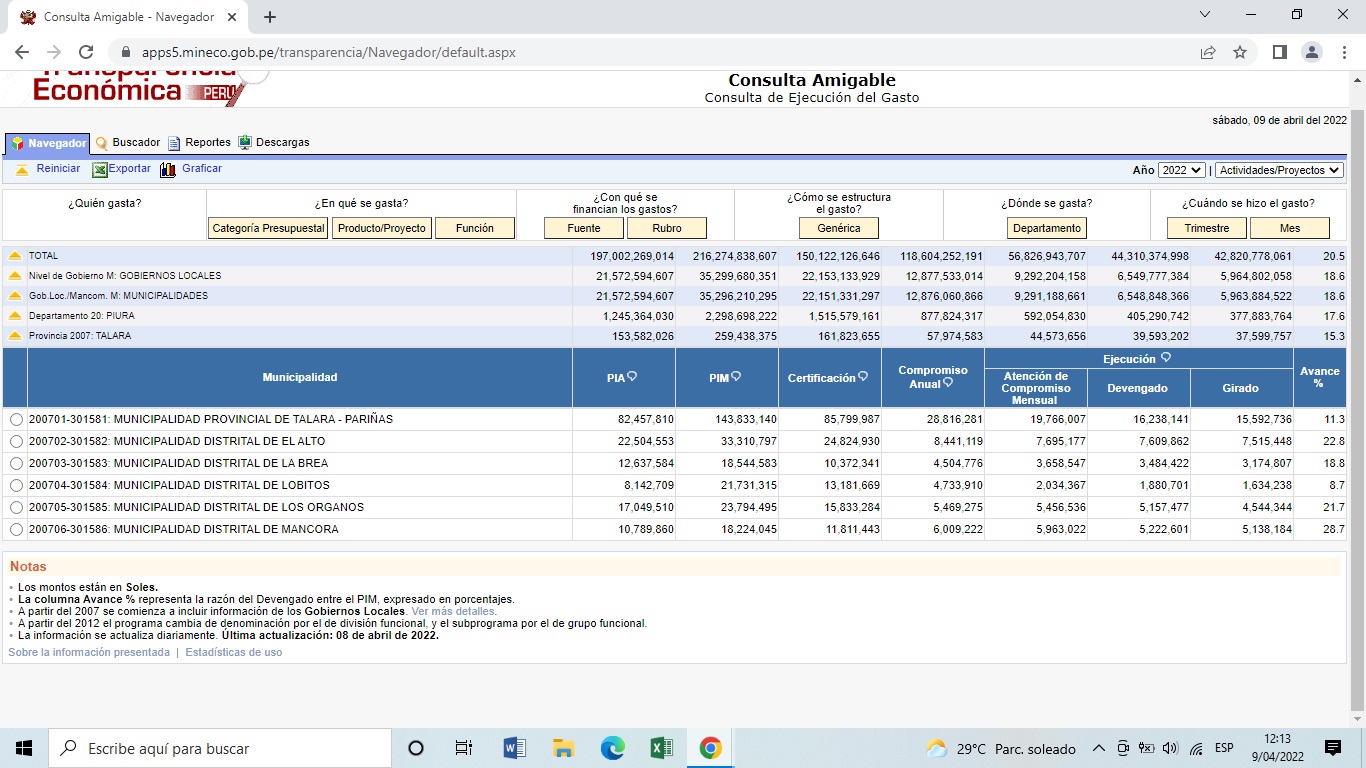This screenshot has height=768, width=1366.
Task: Click the Windows taskbar search box
Action: pyautogui.click(x=220, y=748)
